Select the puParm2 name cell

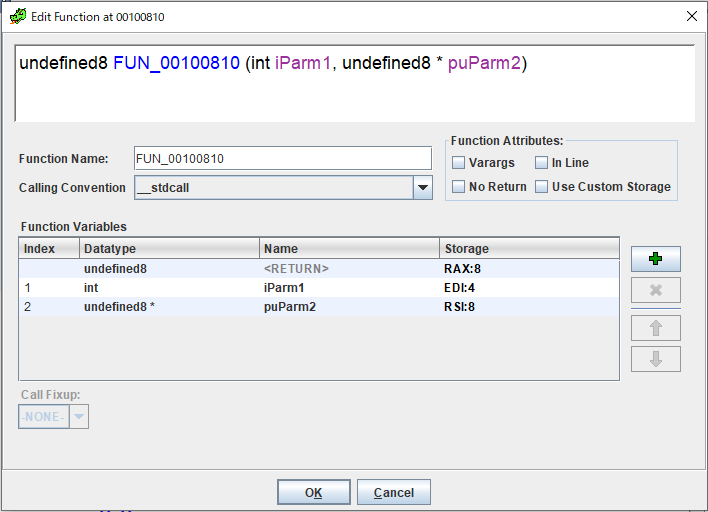349,307
